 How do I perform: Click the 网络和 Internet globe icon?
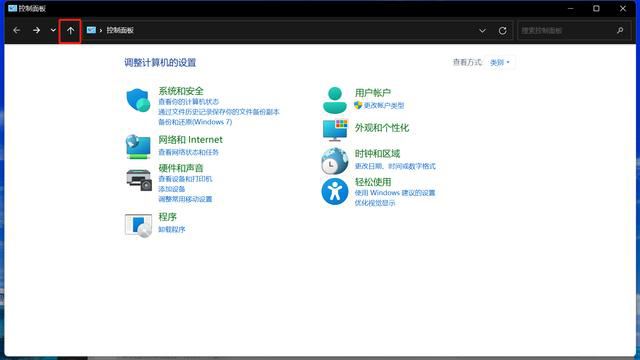[138, 147]
